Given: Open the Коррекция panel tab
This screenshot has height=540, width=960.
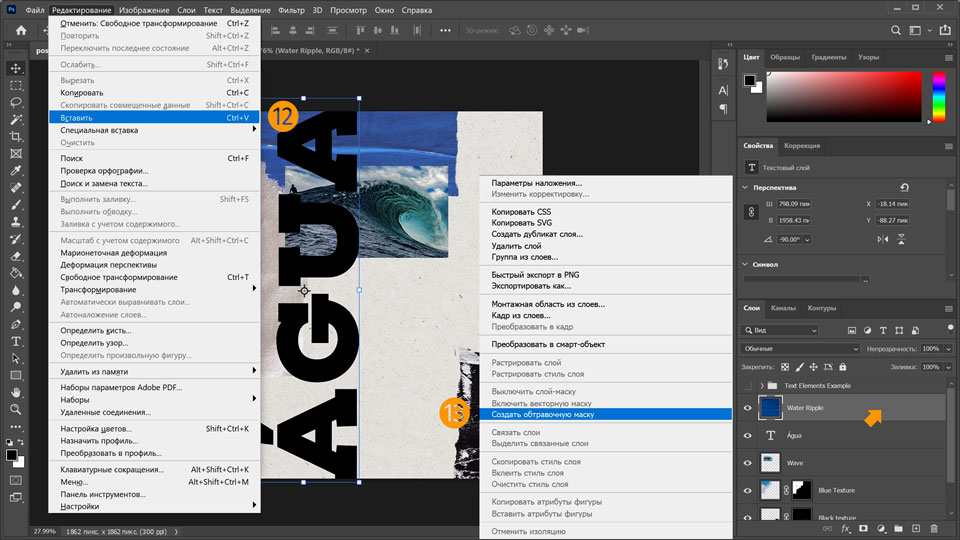Looking at the screenshot, I should (x=801, y=146).
